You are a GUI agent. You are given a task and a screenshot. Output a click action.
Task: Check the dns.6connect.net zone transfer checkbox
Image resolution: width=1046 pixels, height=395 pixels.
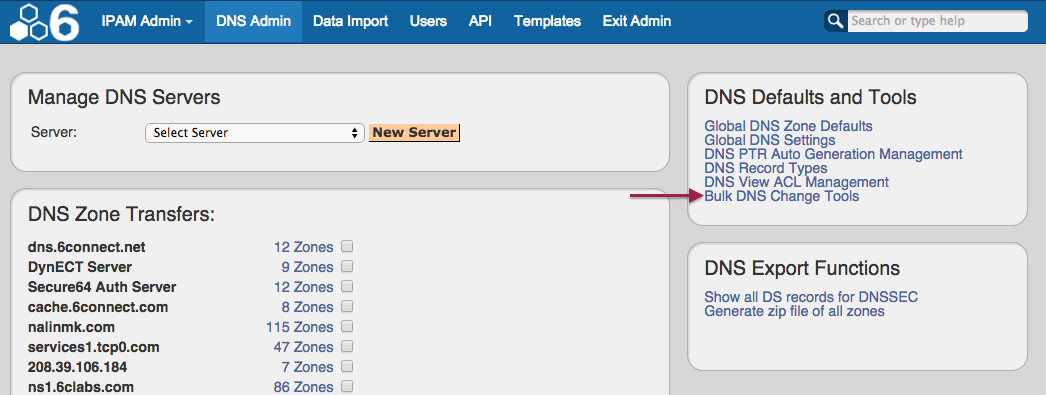coord(347,246)
